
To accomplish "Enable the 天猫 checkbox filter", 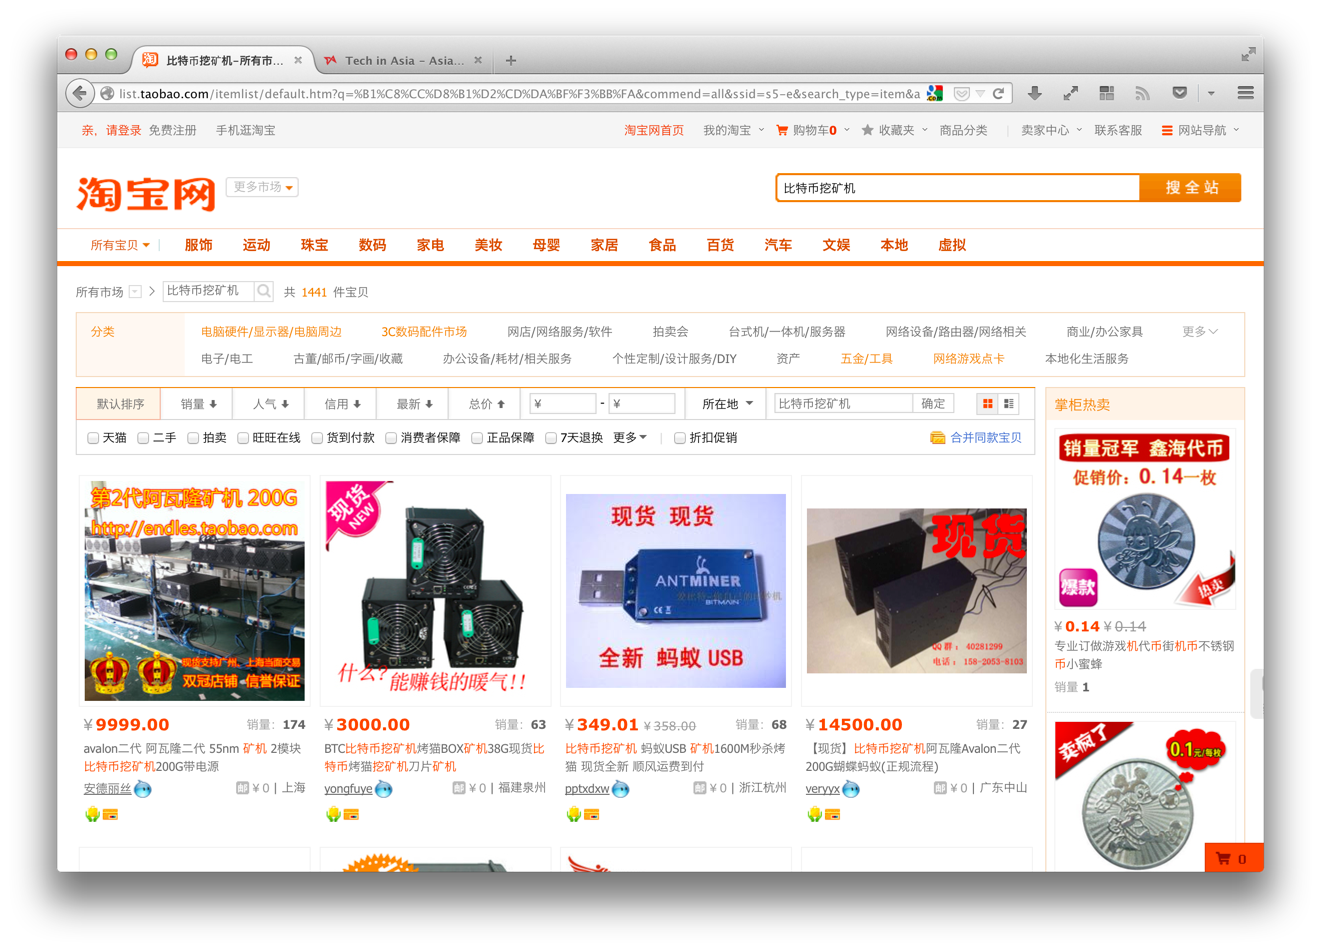I will click(x=93, y=438).
